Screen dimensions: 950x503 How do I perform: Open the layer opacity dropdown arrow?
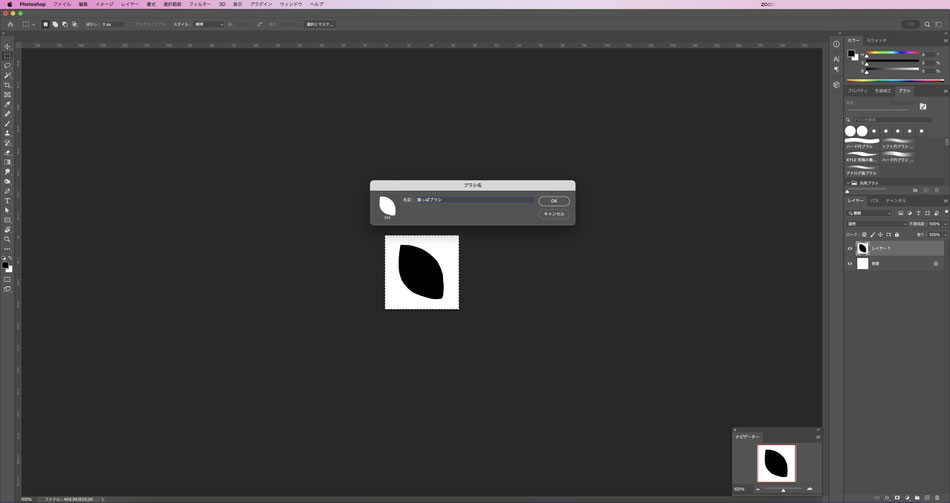click(x=945, y=224)
